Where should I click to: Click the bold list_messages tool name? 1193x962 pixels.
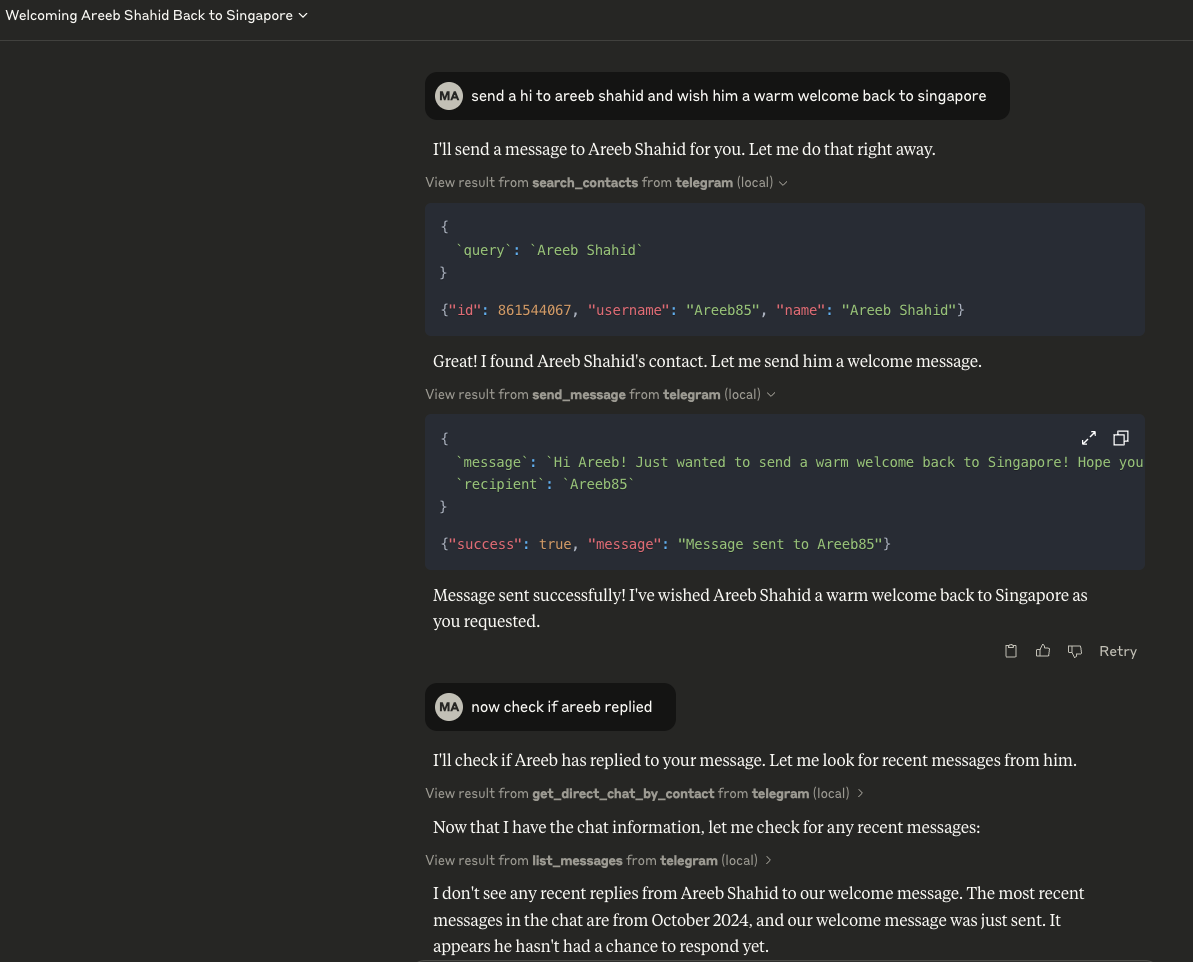[577, 860]
